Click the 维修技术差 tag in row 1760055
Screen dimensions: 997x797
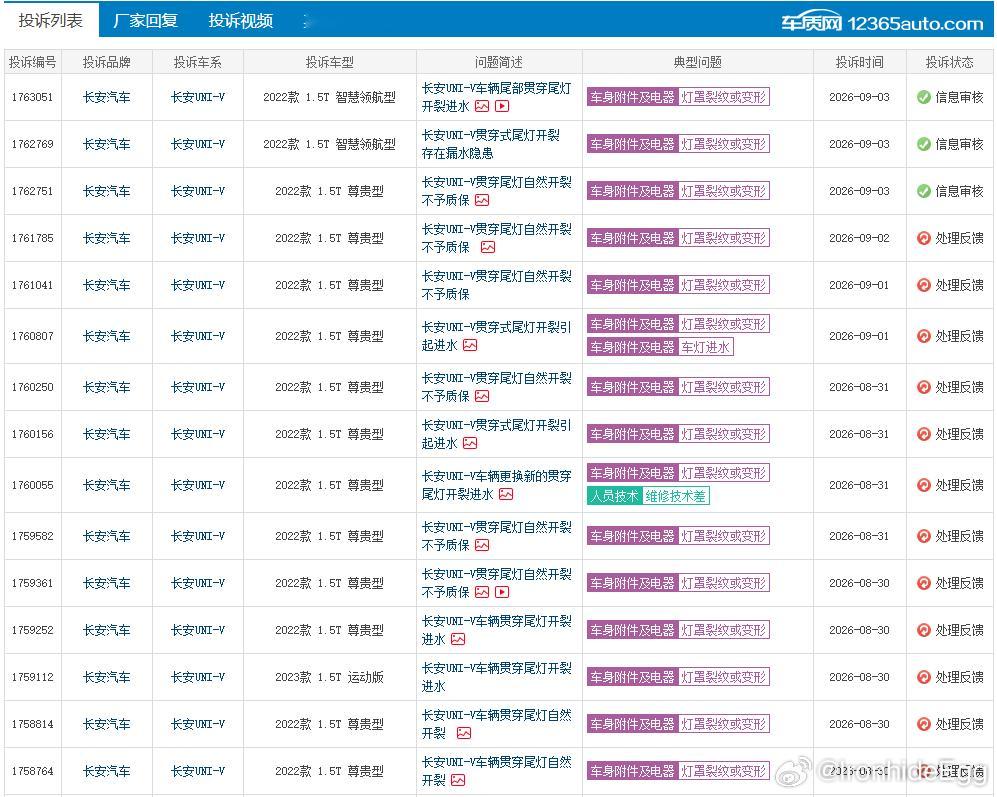[x=675, y=496]
